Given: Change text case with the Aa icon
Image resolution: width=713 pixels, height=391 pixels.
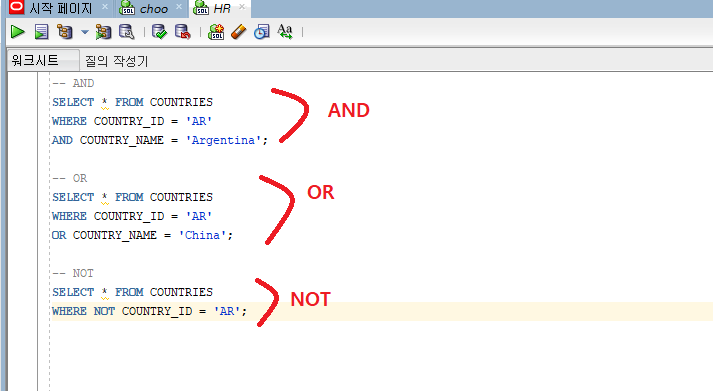Looking at the screenshot, I should (285, 32).
